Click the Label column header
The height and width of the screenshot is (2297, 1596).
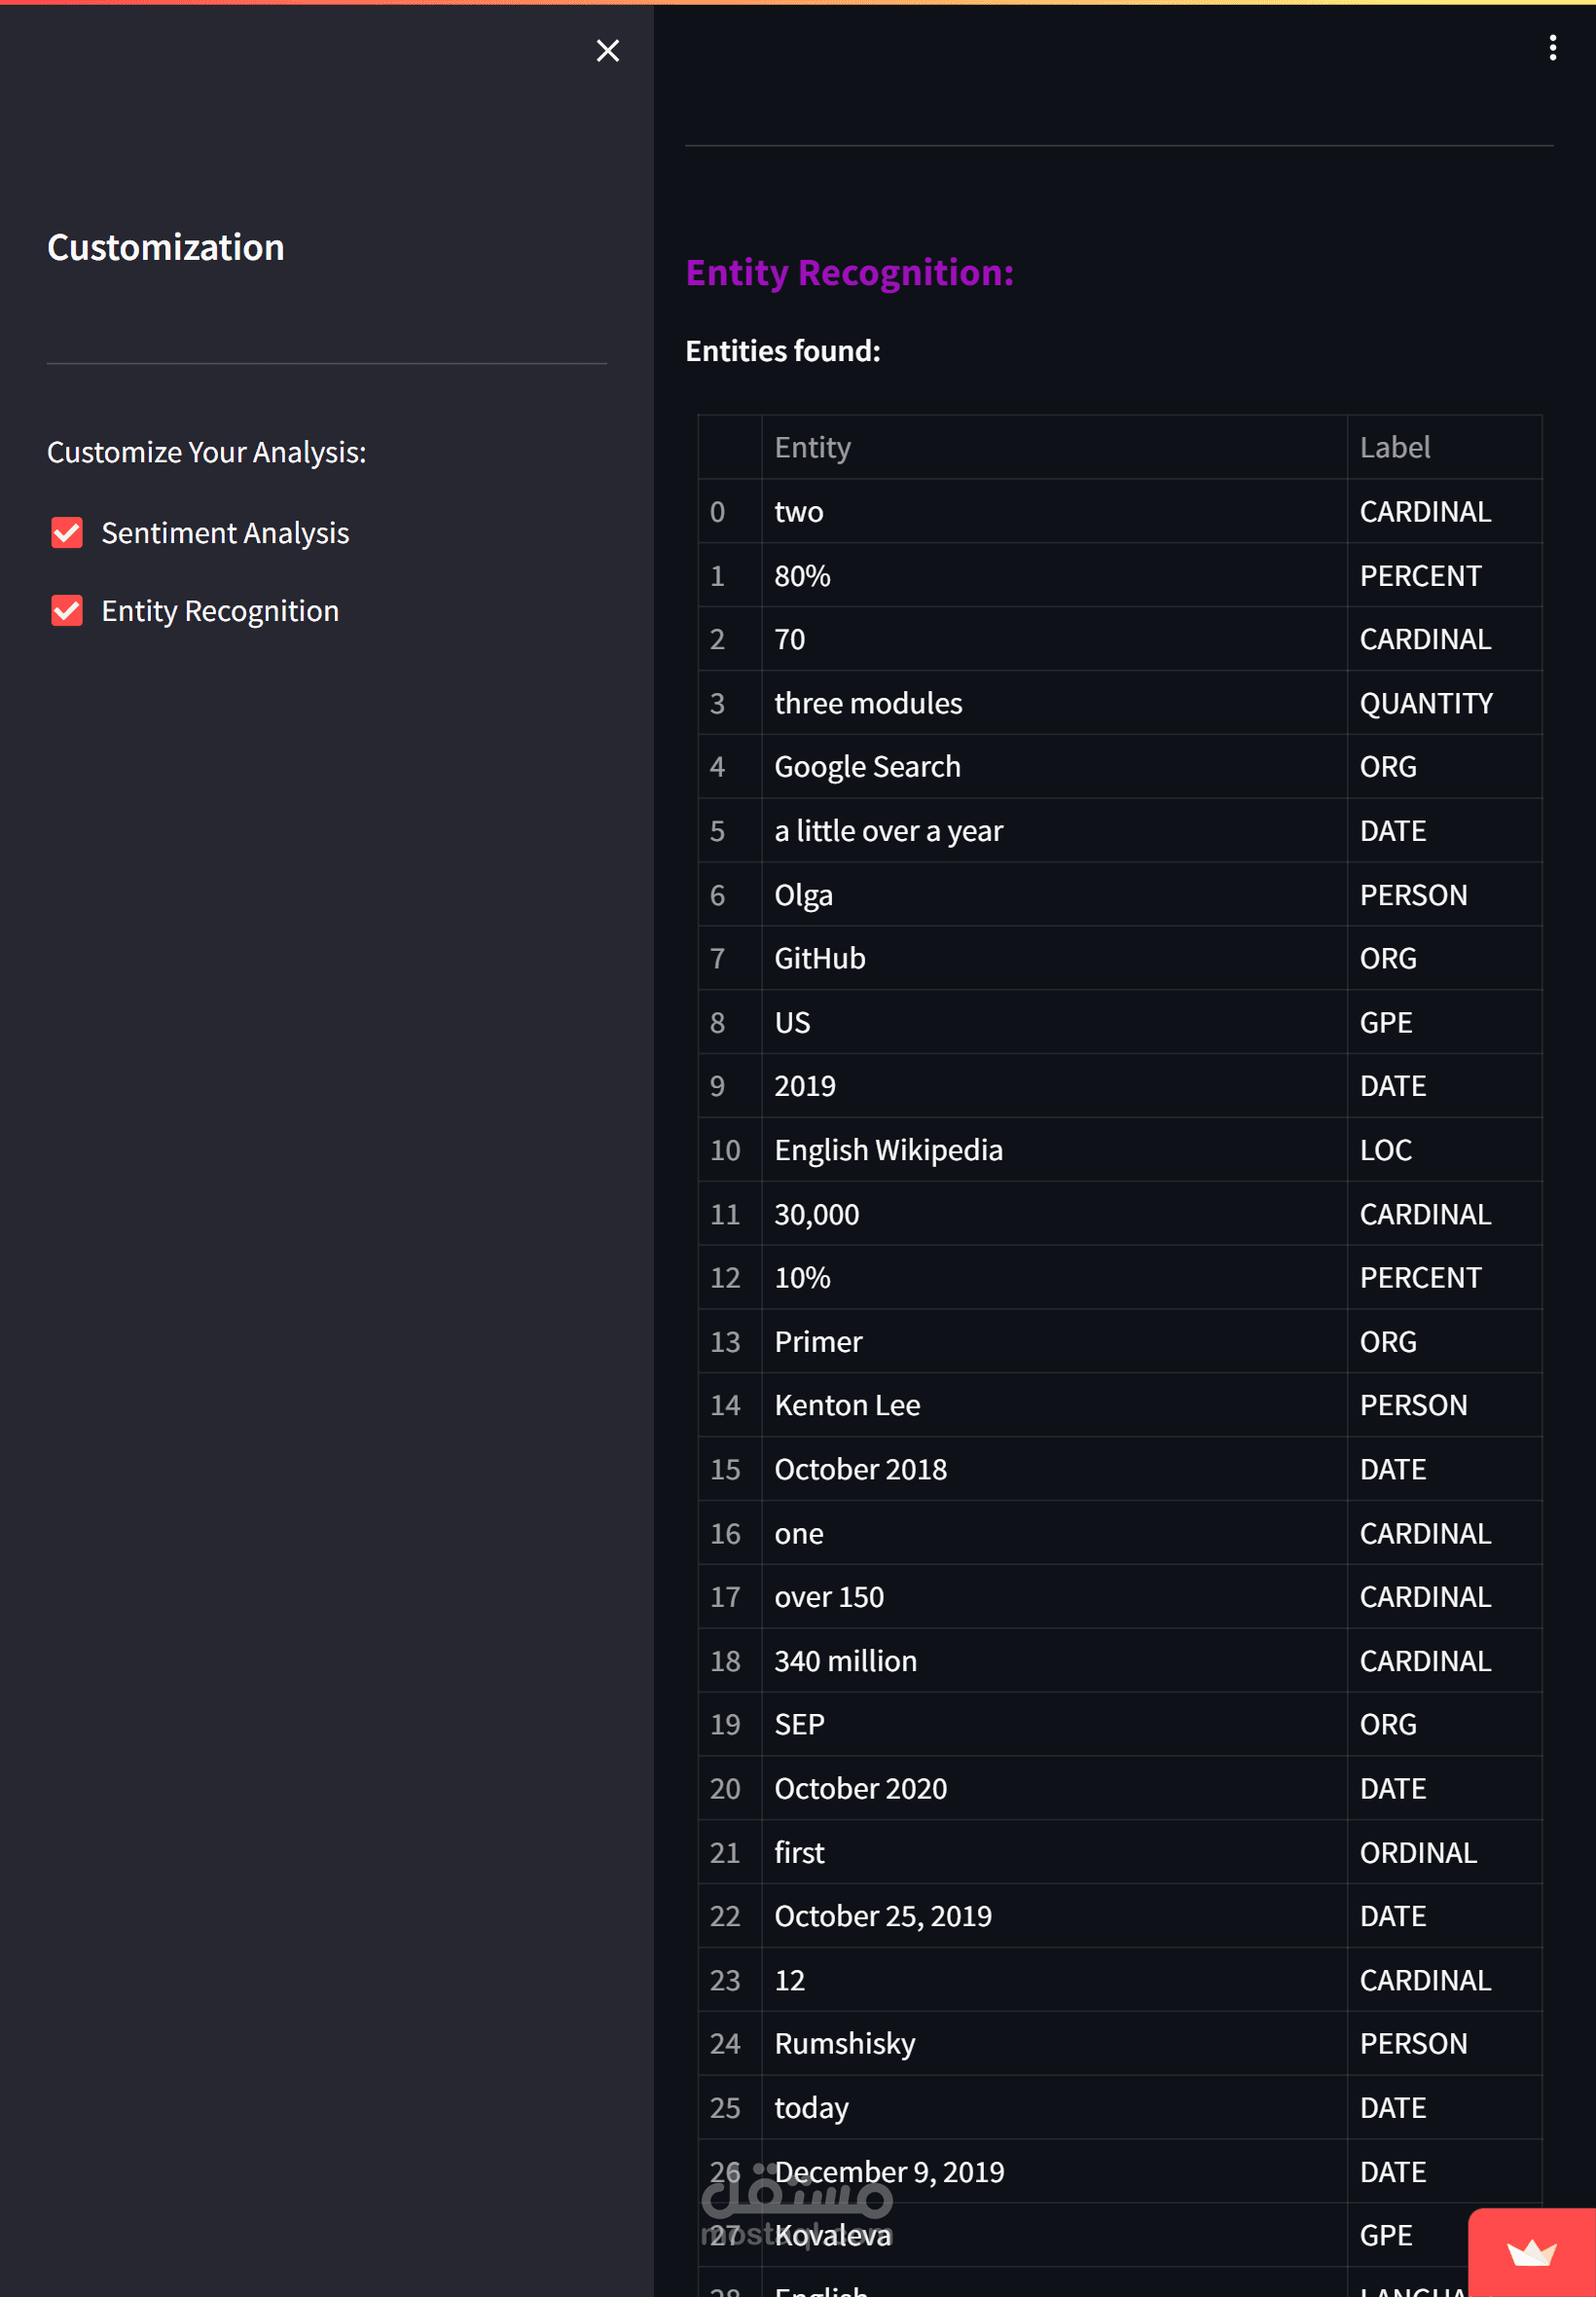[x=1394, y=447]
